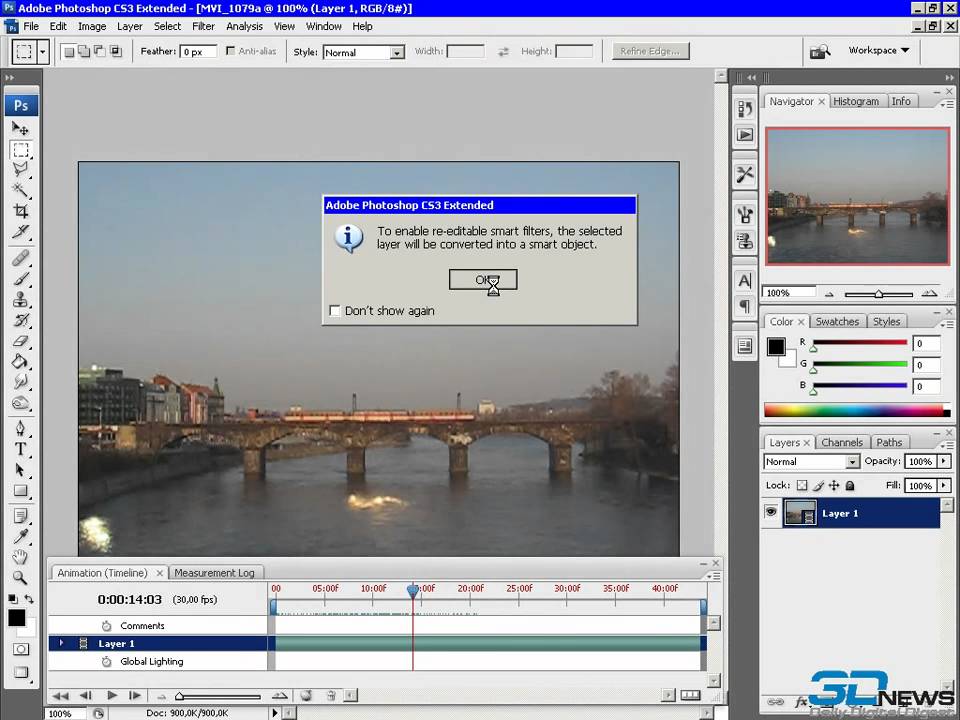Open the Analysis menu

pos(244,26)
